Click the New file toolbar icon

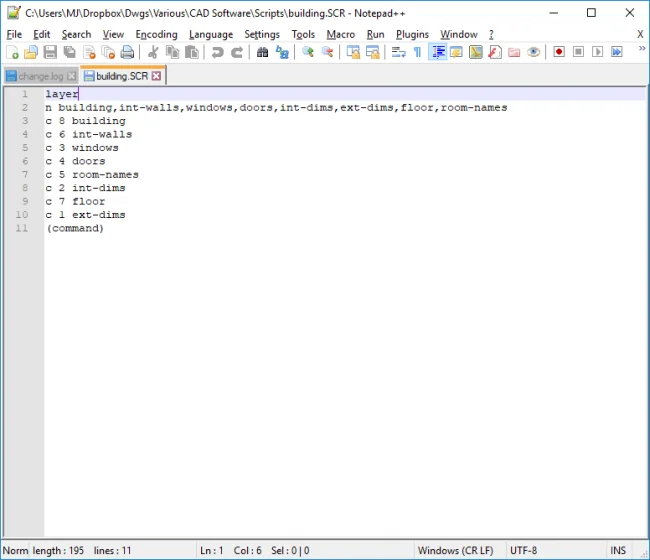[12, 52]
